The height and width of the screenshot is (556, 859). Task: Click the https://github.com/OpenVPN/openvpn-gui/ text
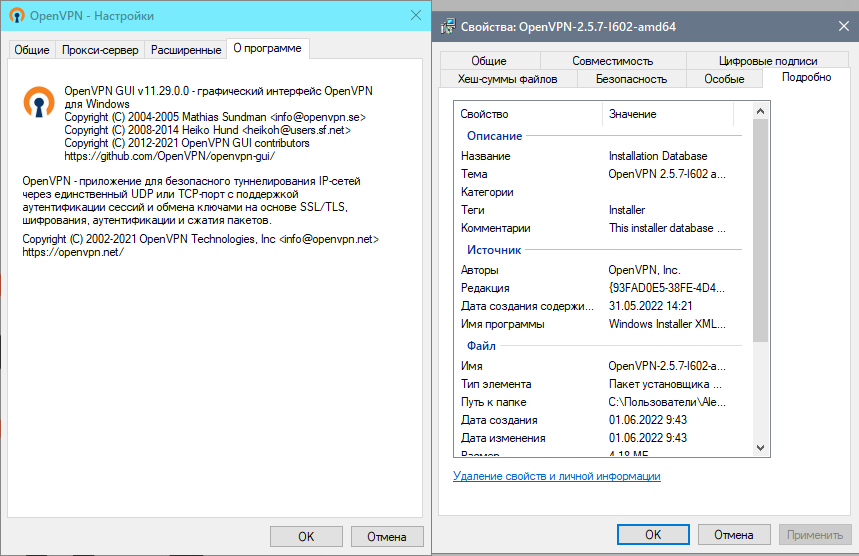point(169,156)
